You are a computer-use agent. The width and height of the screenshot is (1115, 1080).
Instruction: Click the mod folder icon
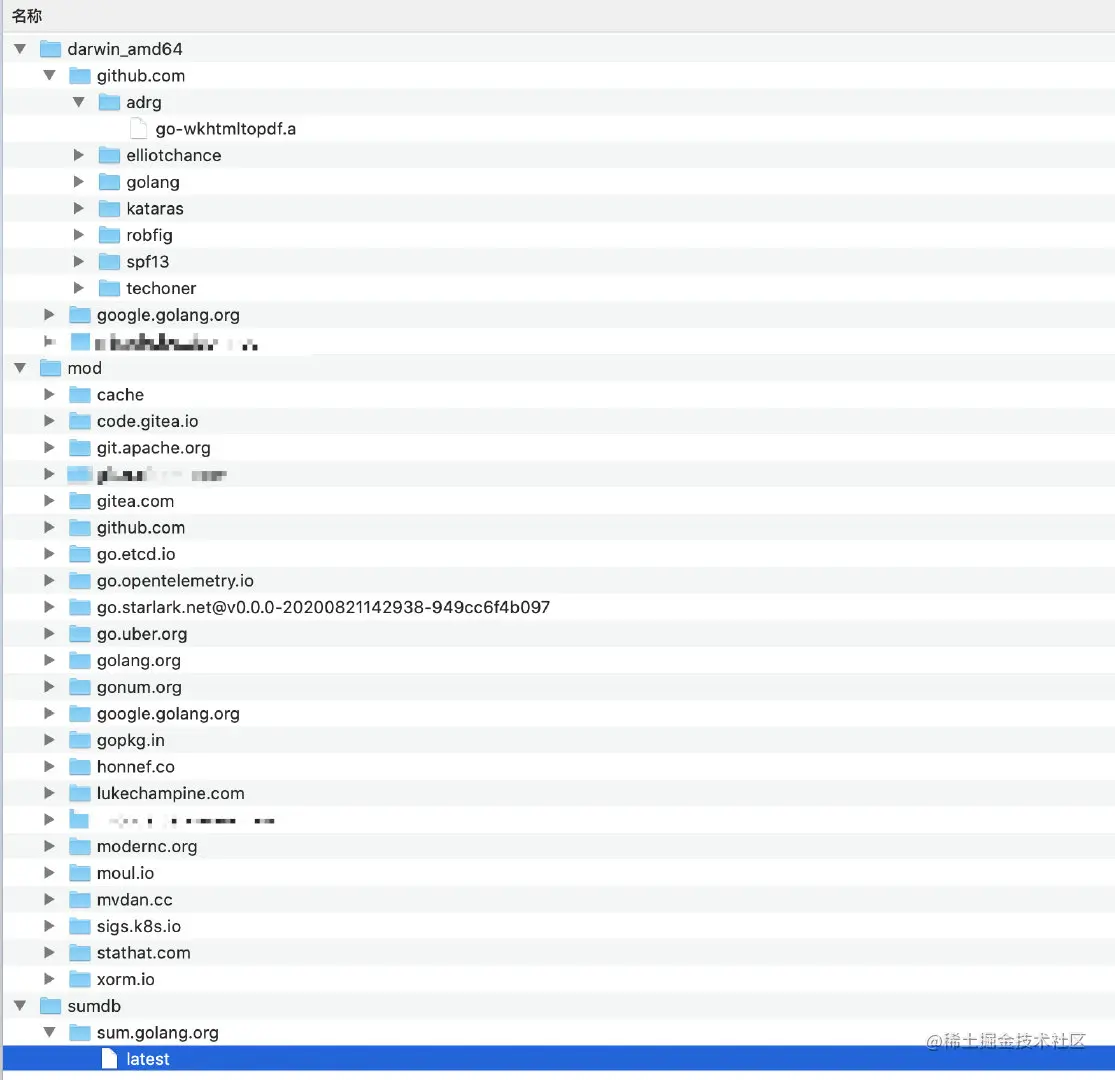(x=50, y=368)
